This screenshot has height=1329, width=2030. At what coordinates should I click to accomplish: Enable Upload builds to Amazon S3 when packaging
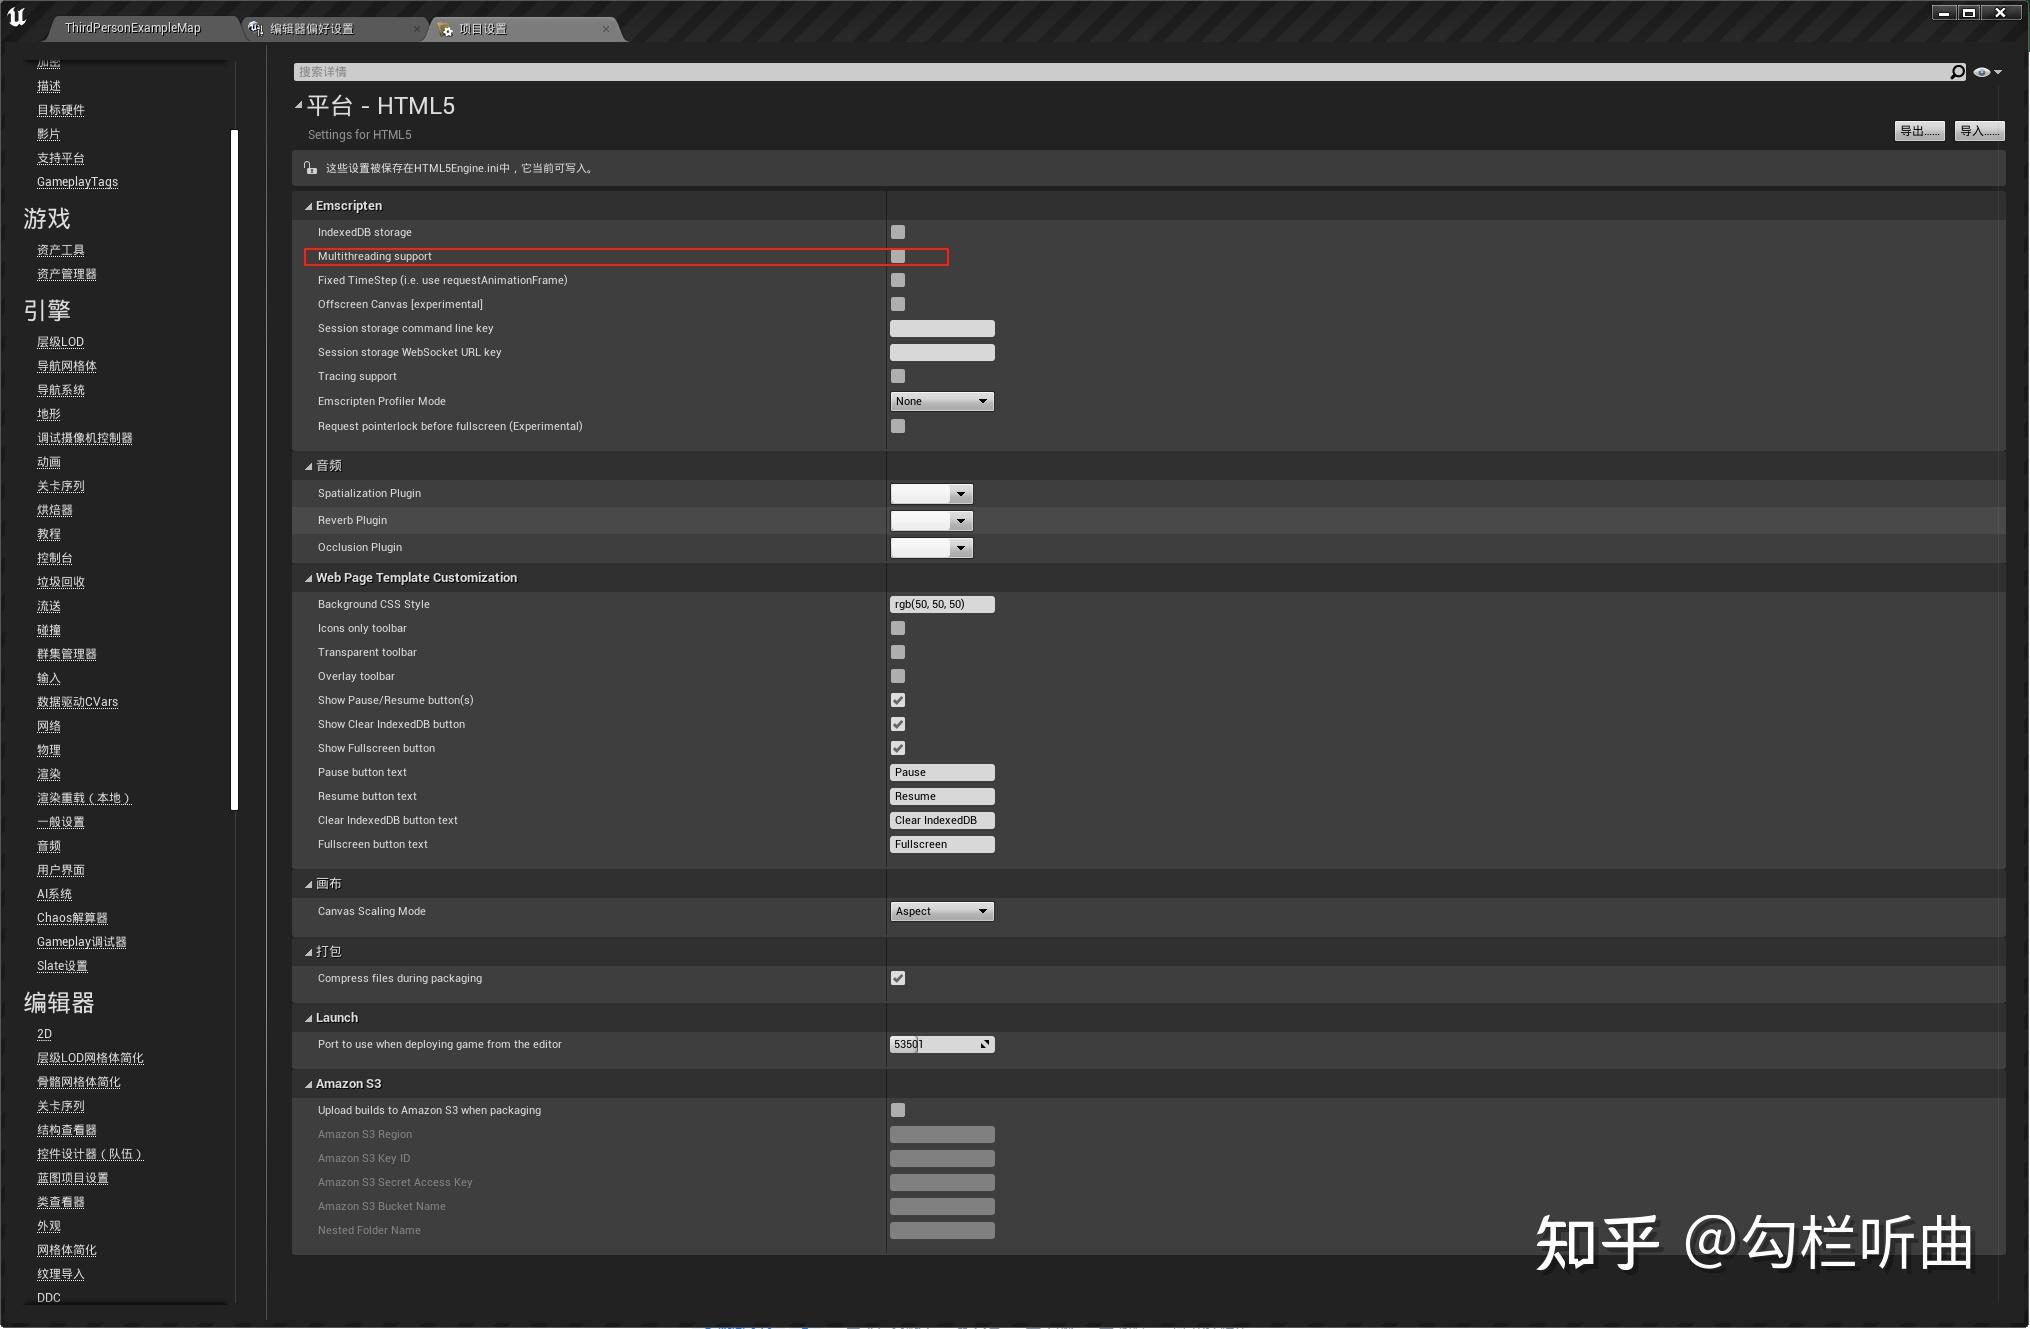(x=897, y=1110)
